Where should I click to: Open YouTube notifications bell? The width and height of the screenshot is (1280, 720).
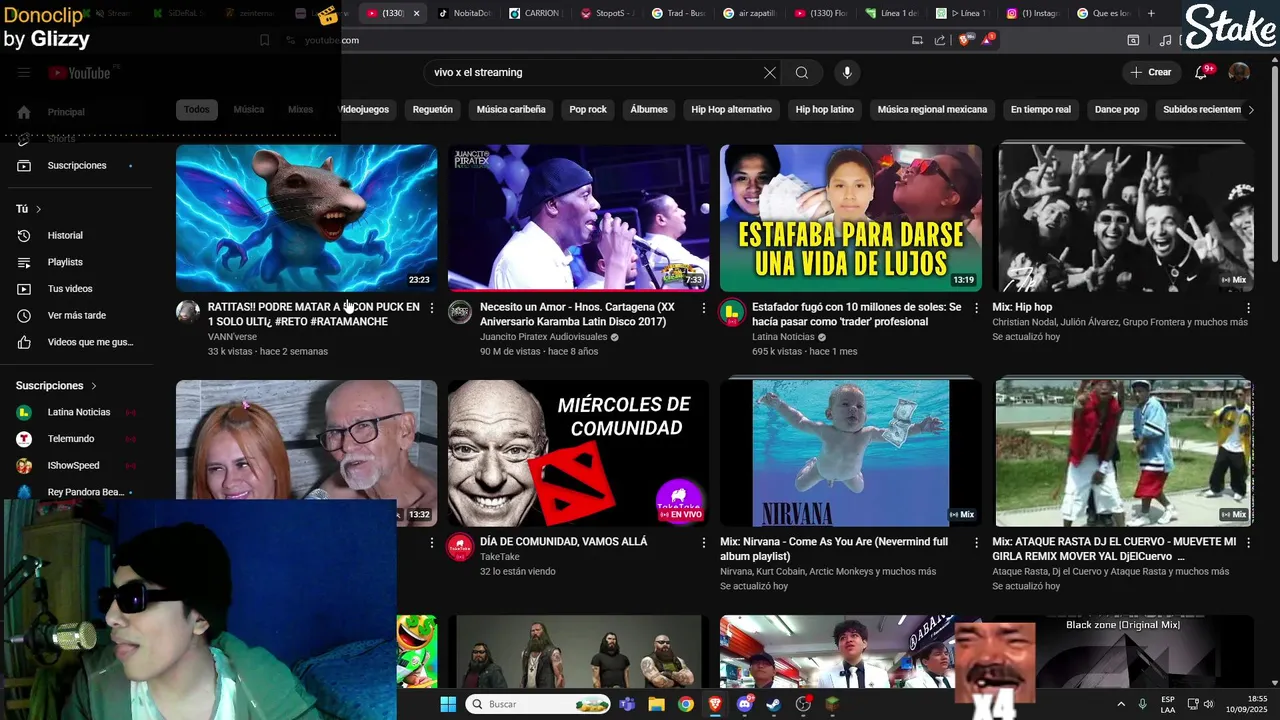pyautogui.click(x=1203, y=72)
